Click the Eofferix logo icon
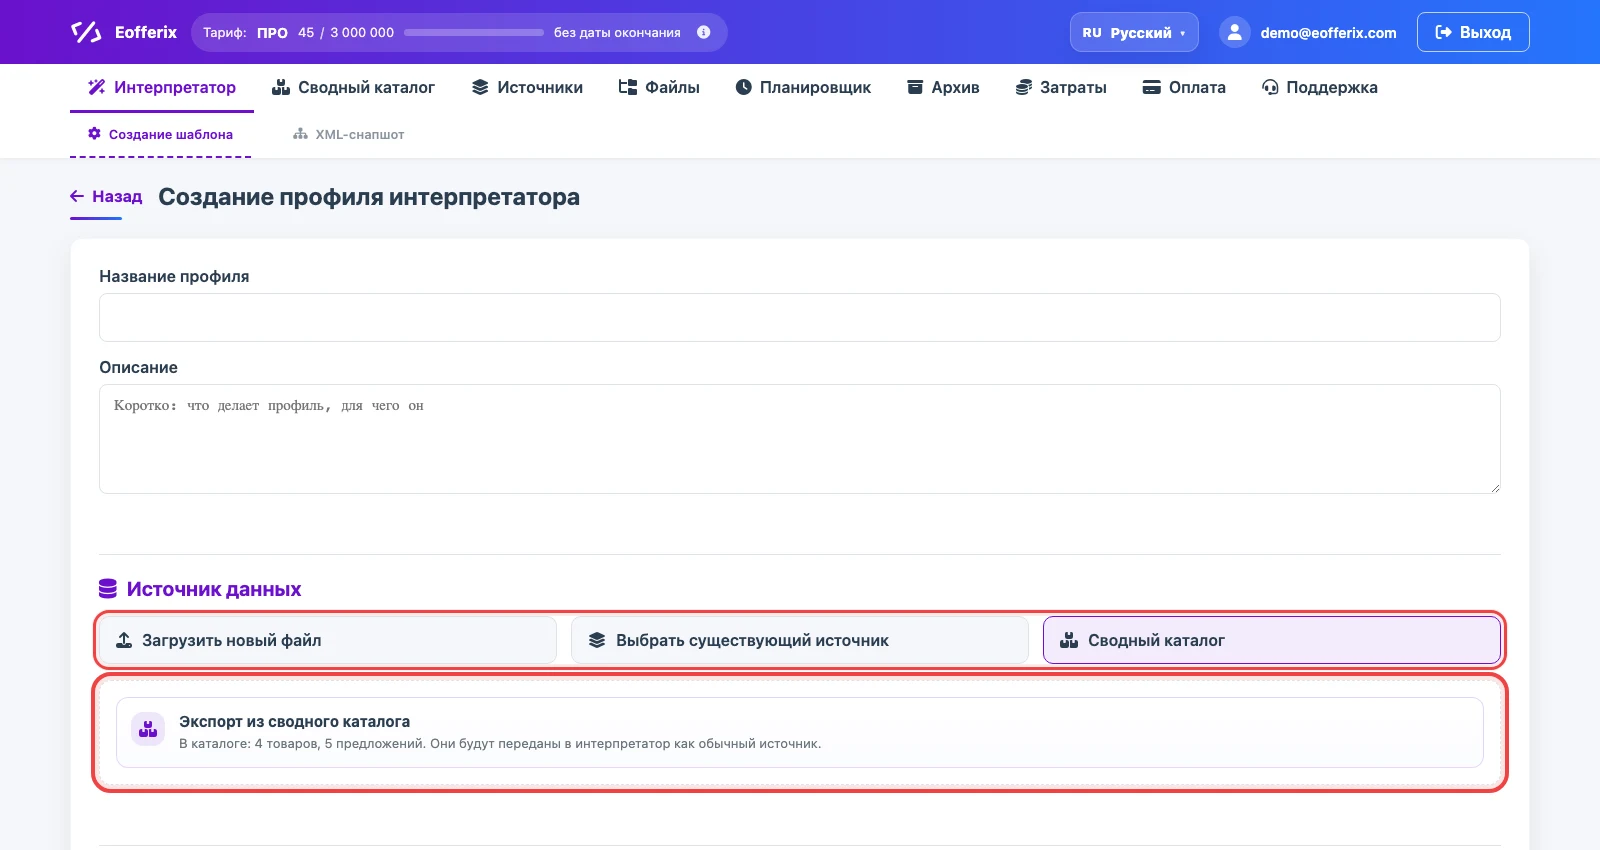This screenshot has height=850, width=1600. tap(86, 32)
